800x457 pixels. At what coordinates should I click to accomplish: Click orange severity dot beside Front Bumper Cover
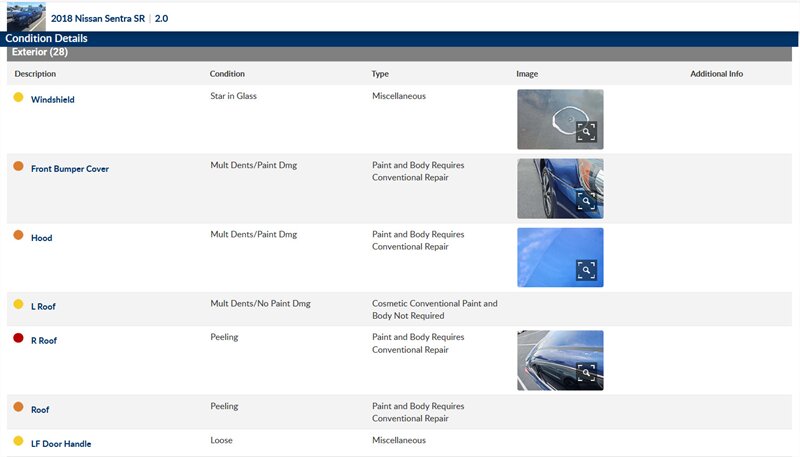click(18, 167)
